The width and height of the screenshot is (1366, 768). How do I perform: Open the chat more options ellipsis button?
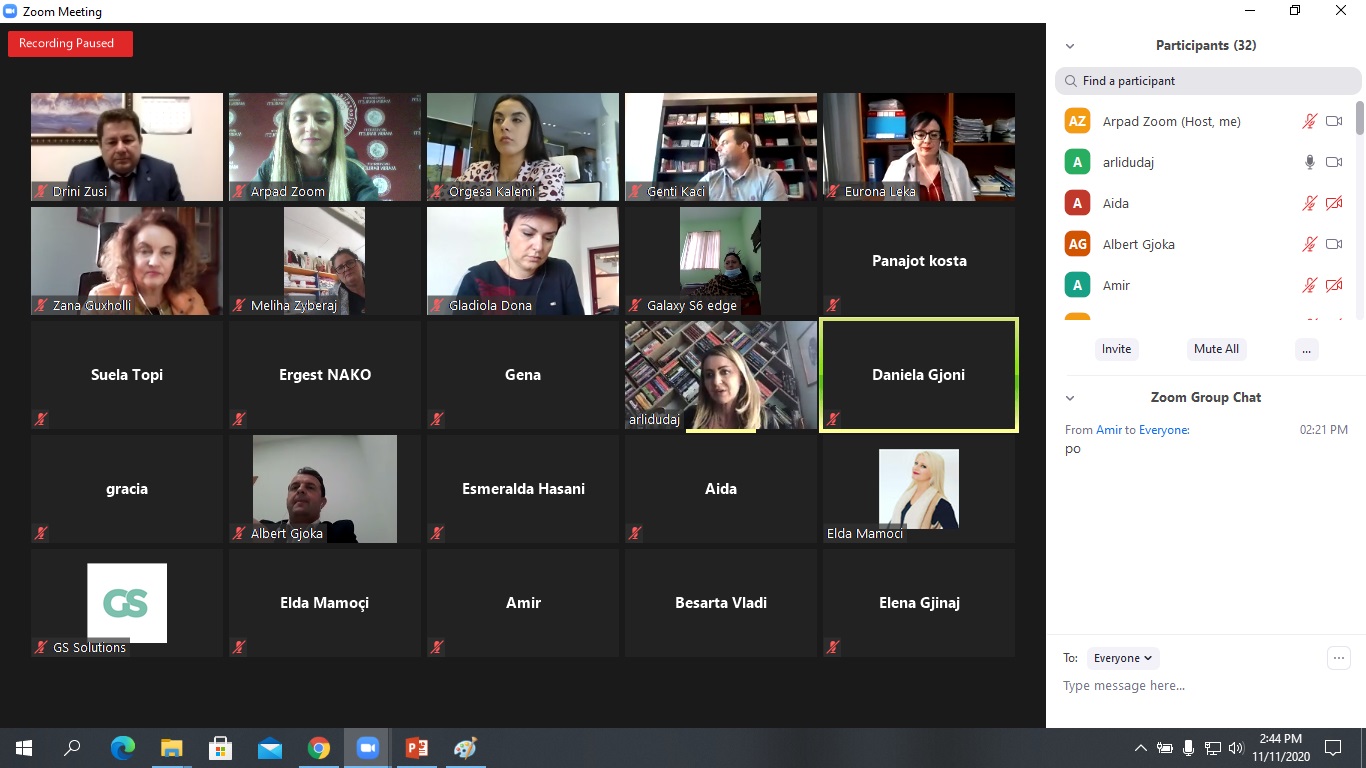[1338, 657]
